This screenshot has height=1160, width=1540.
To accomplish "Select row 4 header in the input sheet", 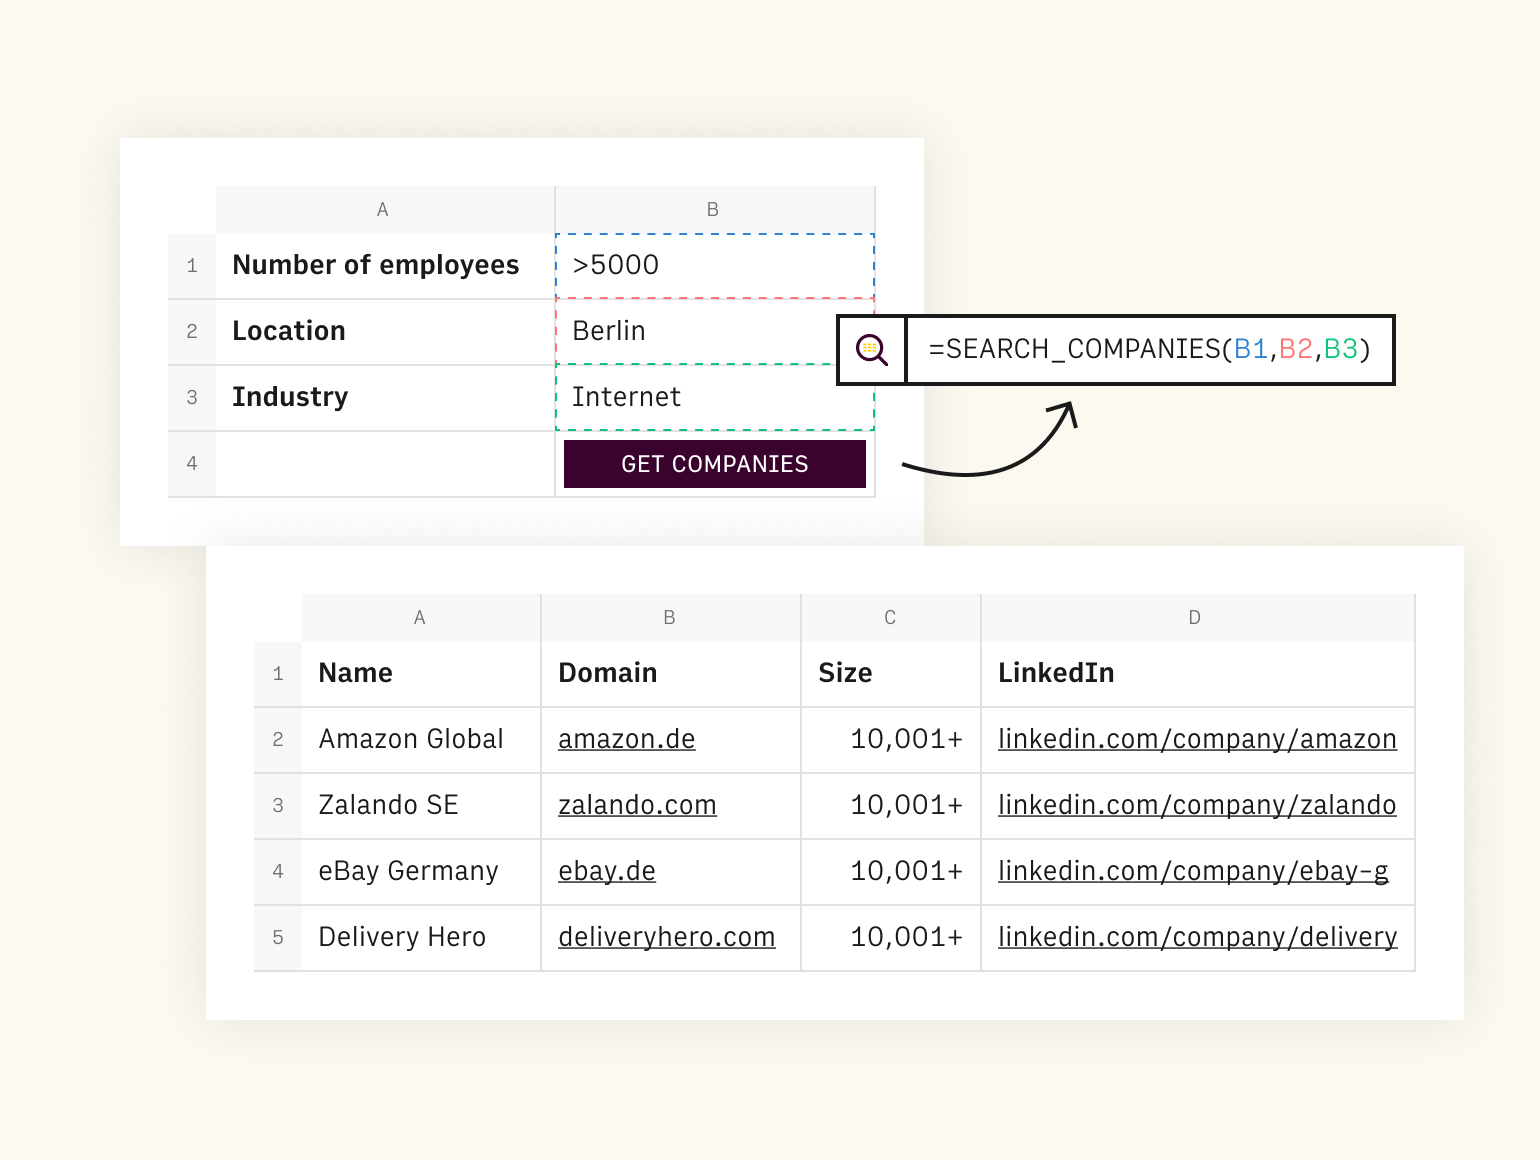I will pos(192,464).
